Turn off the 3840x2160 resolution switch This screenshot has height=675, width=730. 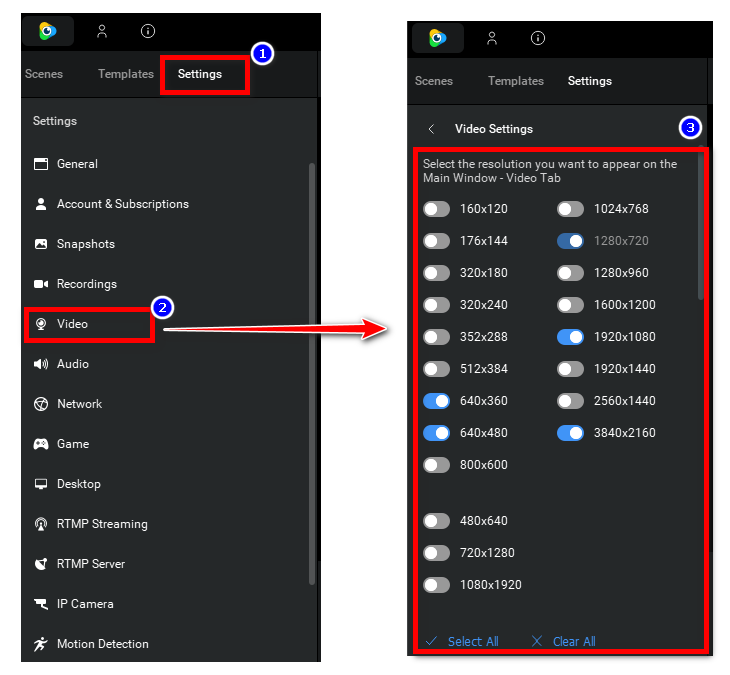[x=570, y=433]
